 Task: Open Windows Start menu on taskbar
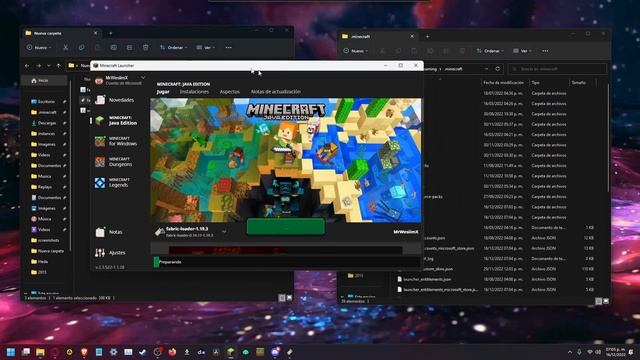click(11, 352)
